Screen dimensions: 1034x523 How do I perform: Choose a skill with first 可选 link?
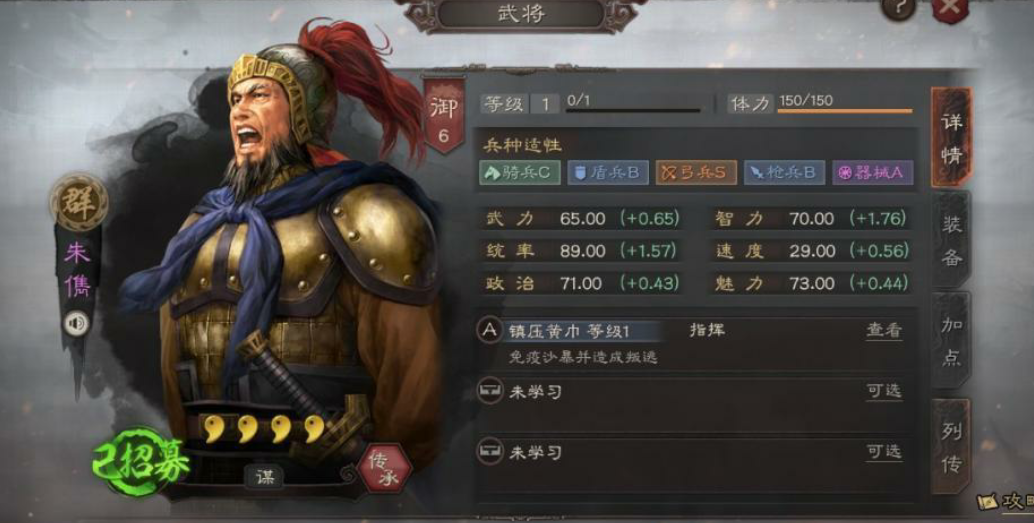point(884,392)
